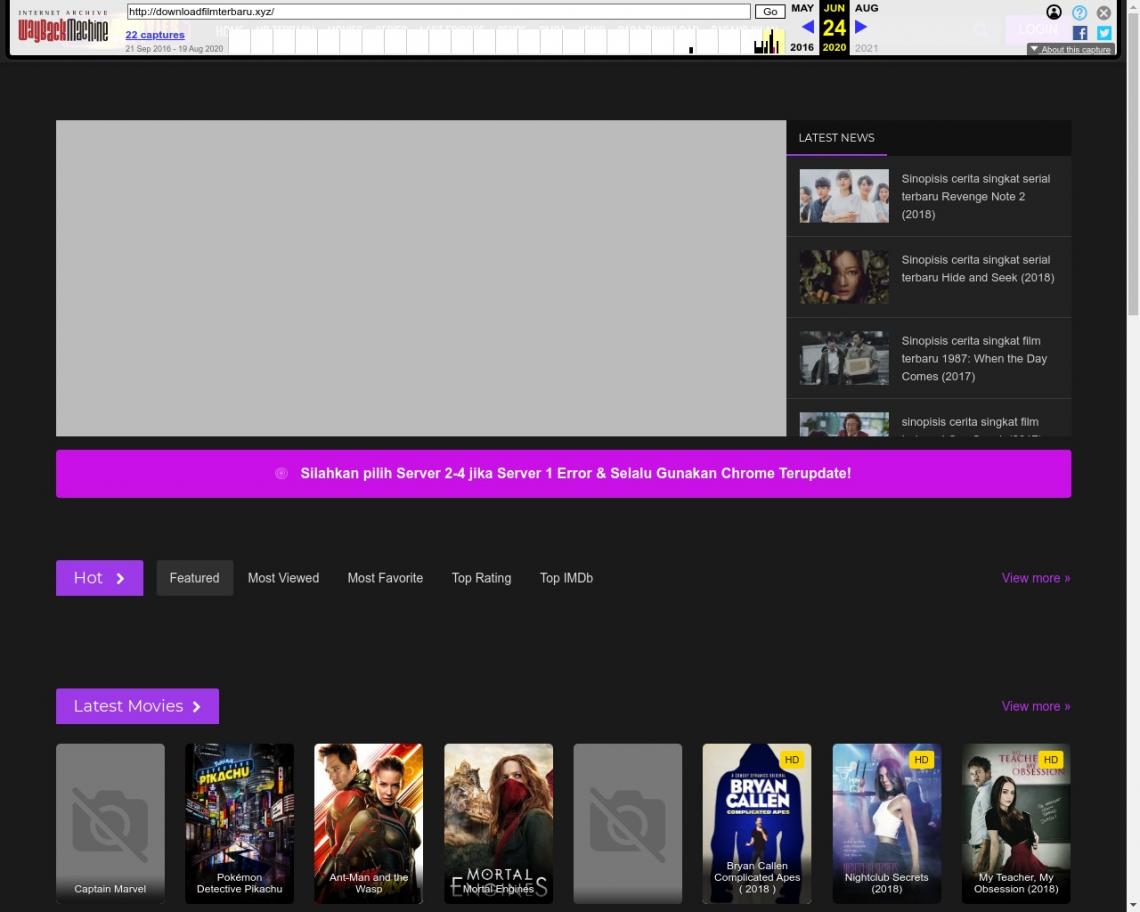Image resolution: width=1140 pixels, height=912 pixels.
Task: Click the Go button
Action: (x=770, y=12)
